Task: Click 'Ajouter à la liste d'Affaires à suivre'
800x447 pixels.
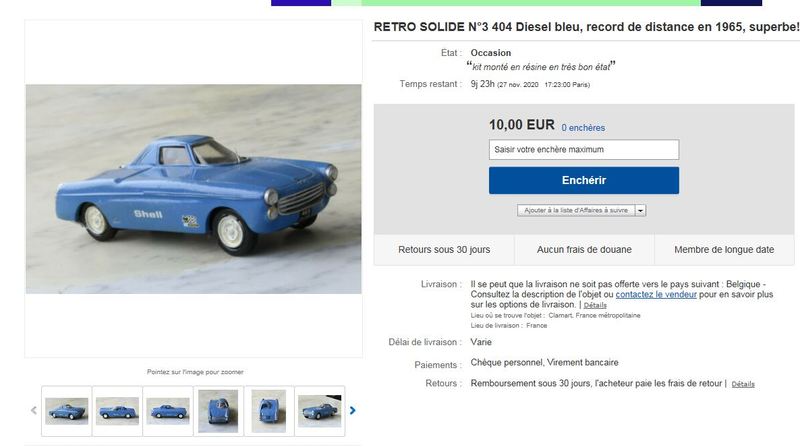Action: [576, 210]
